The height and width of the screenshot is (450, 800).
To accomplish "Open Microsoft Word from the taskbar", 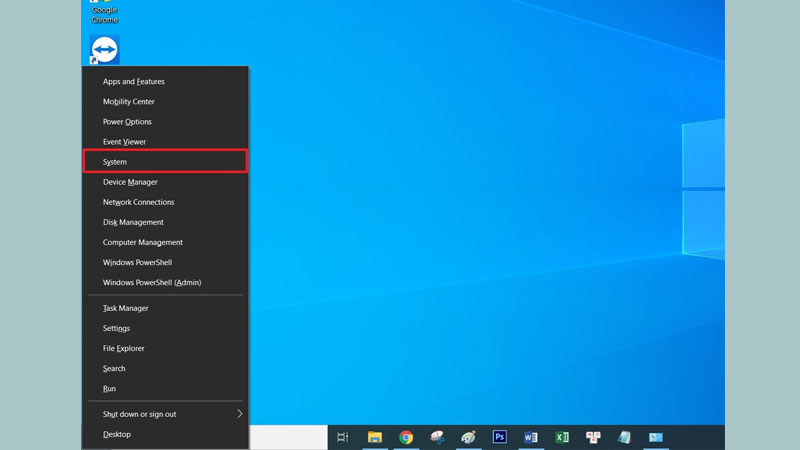I will [531, 437].
